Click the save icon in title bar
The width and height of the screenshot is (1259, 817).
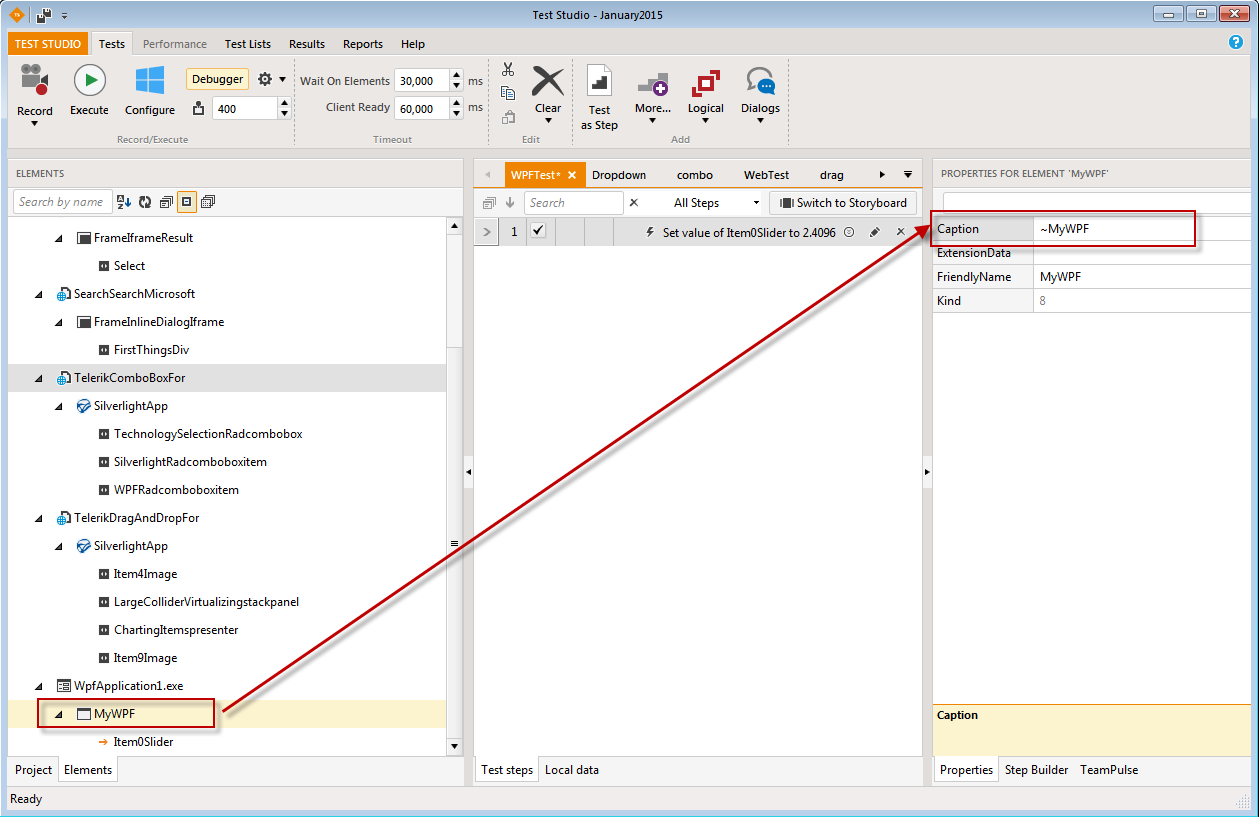point(44,15)
